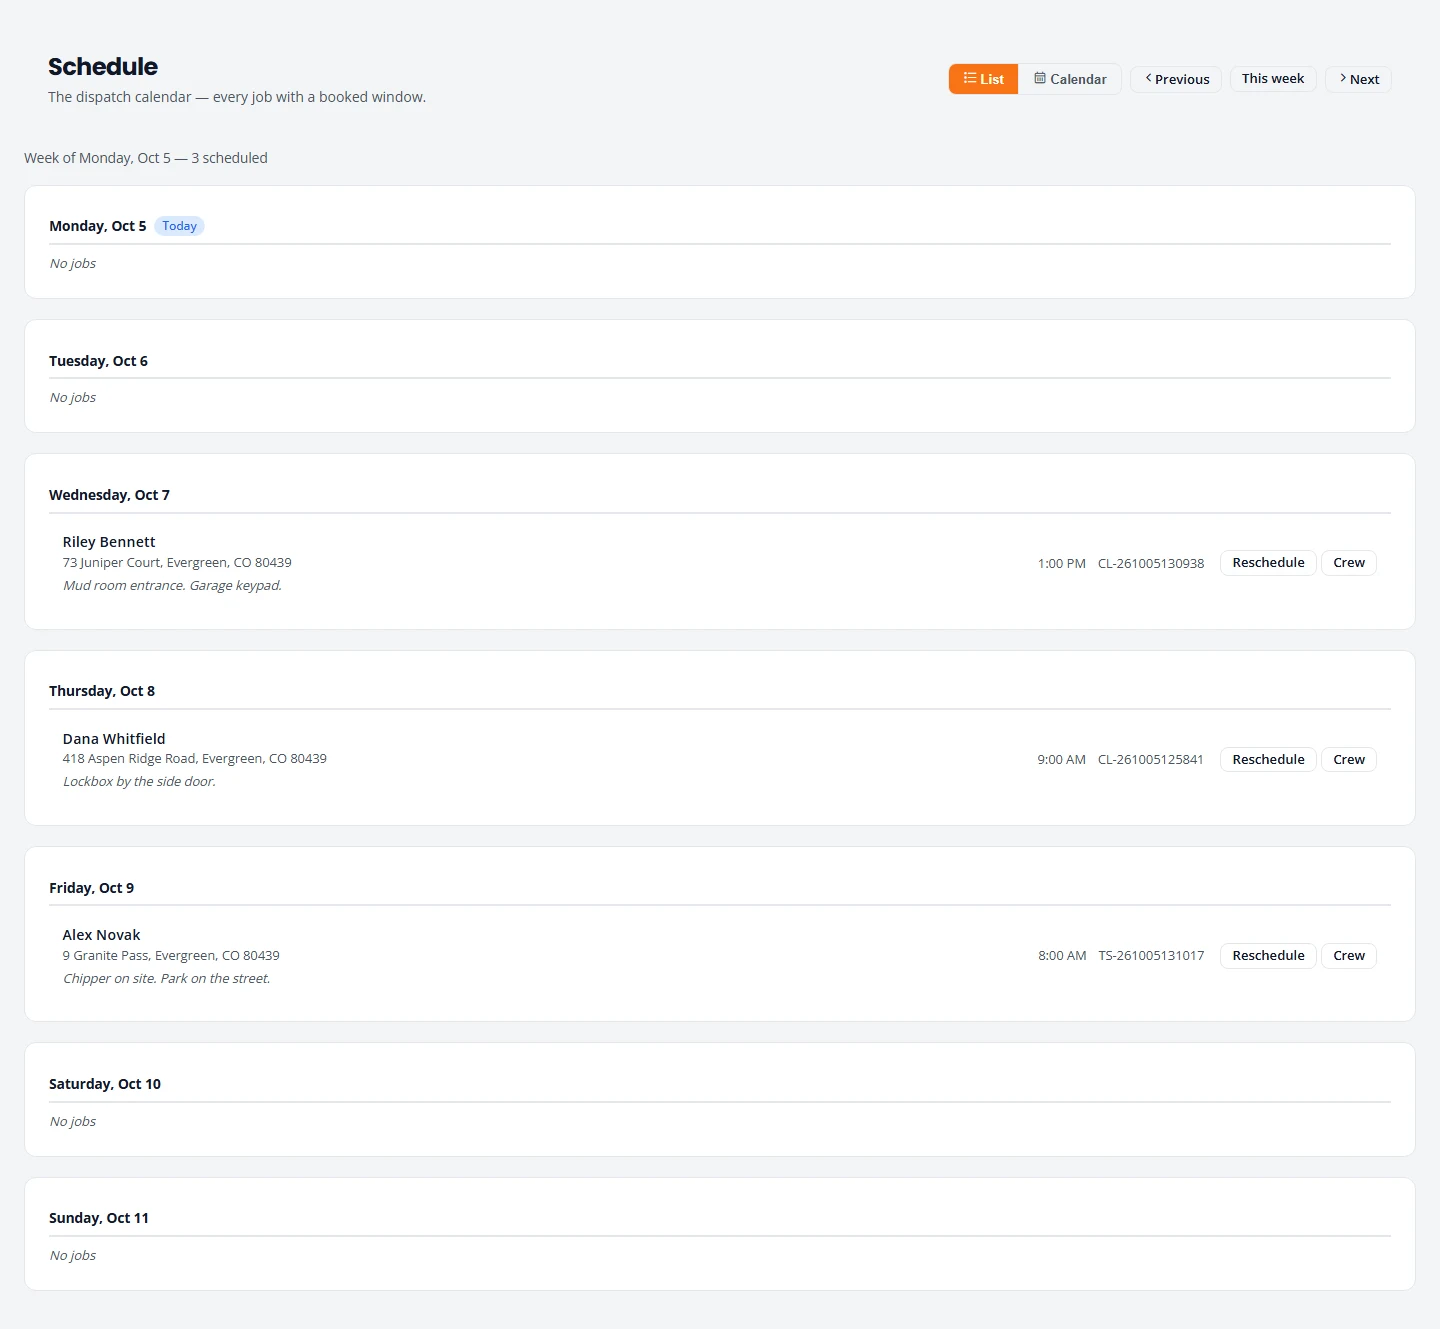Click the 1:00 PM time
Screen dimensions: 1440x1329
click(x=1062, y=564)
